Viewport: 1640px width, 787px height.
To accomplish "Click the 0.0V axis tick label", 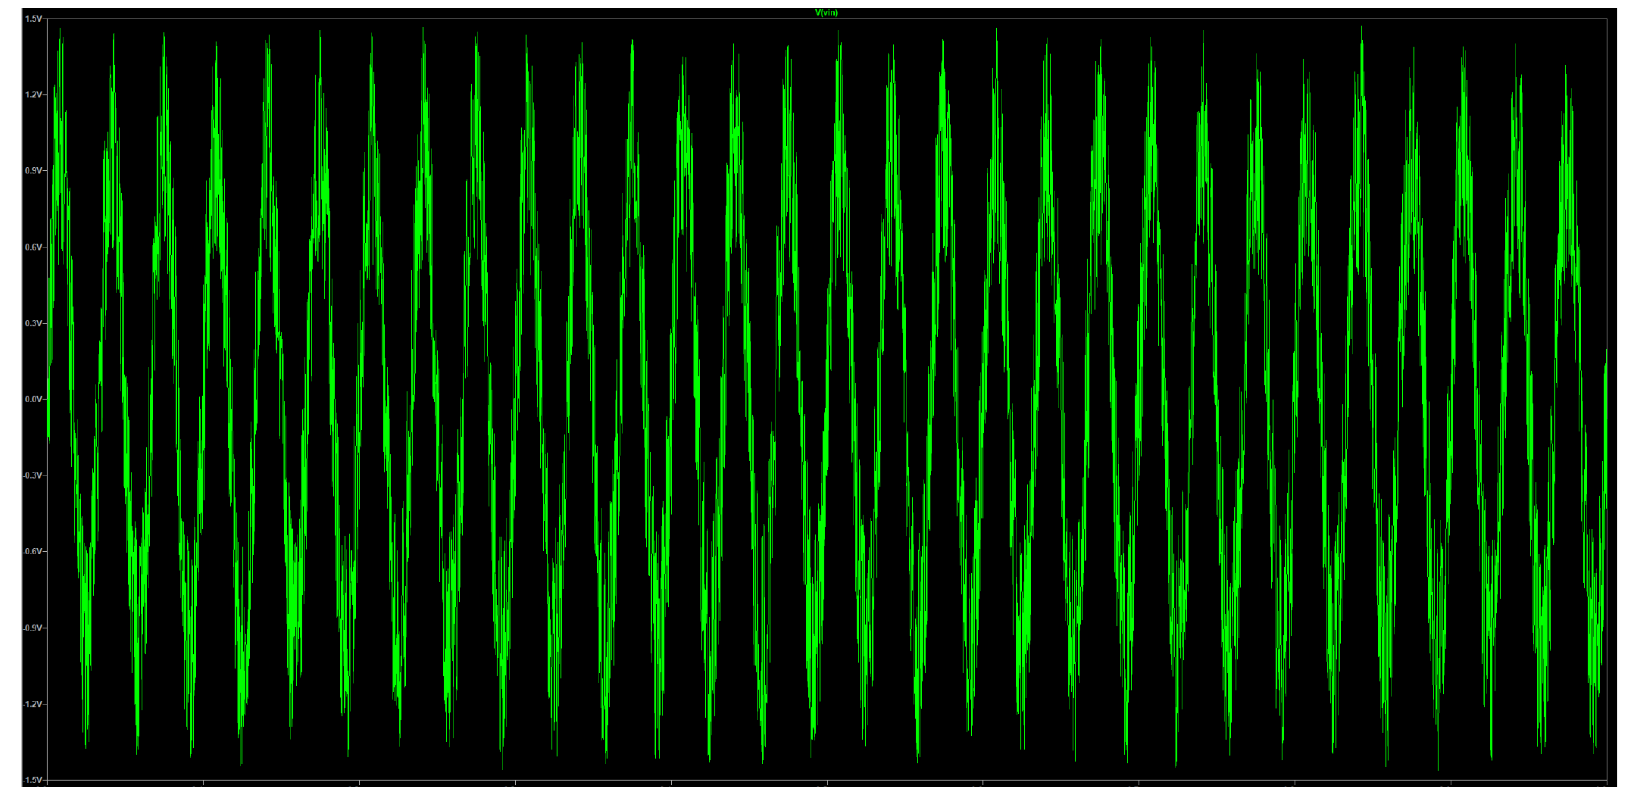I will coord(33,399).
